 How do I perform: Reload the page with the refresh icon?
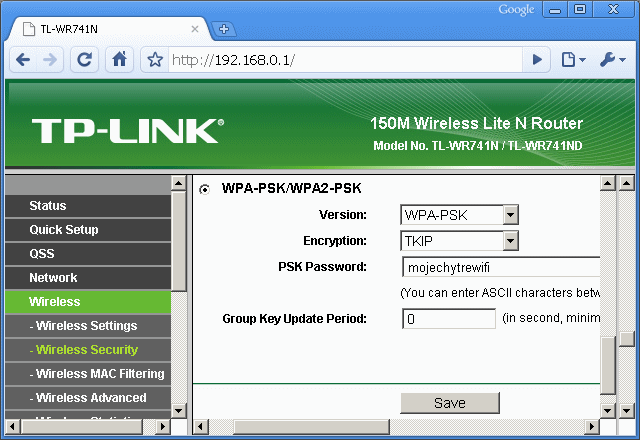tap(84, 60)
